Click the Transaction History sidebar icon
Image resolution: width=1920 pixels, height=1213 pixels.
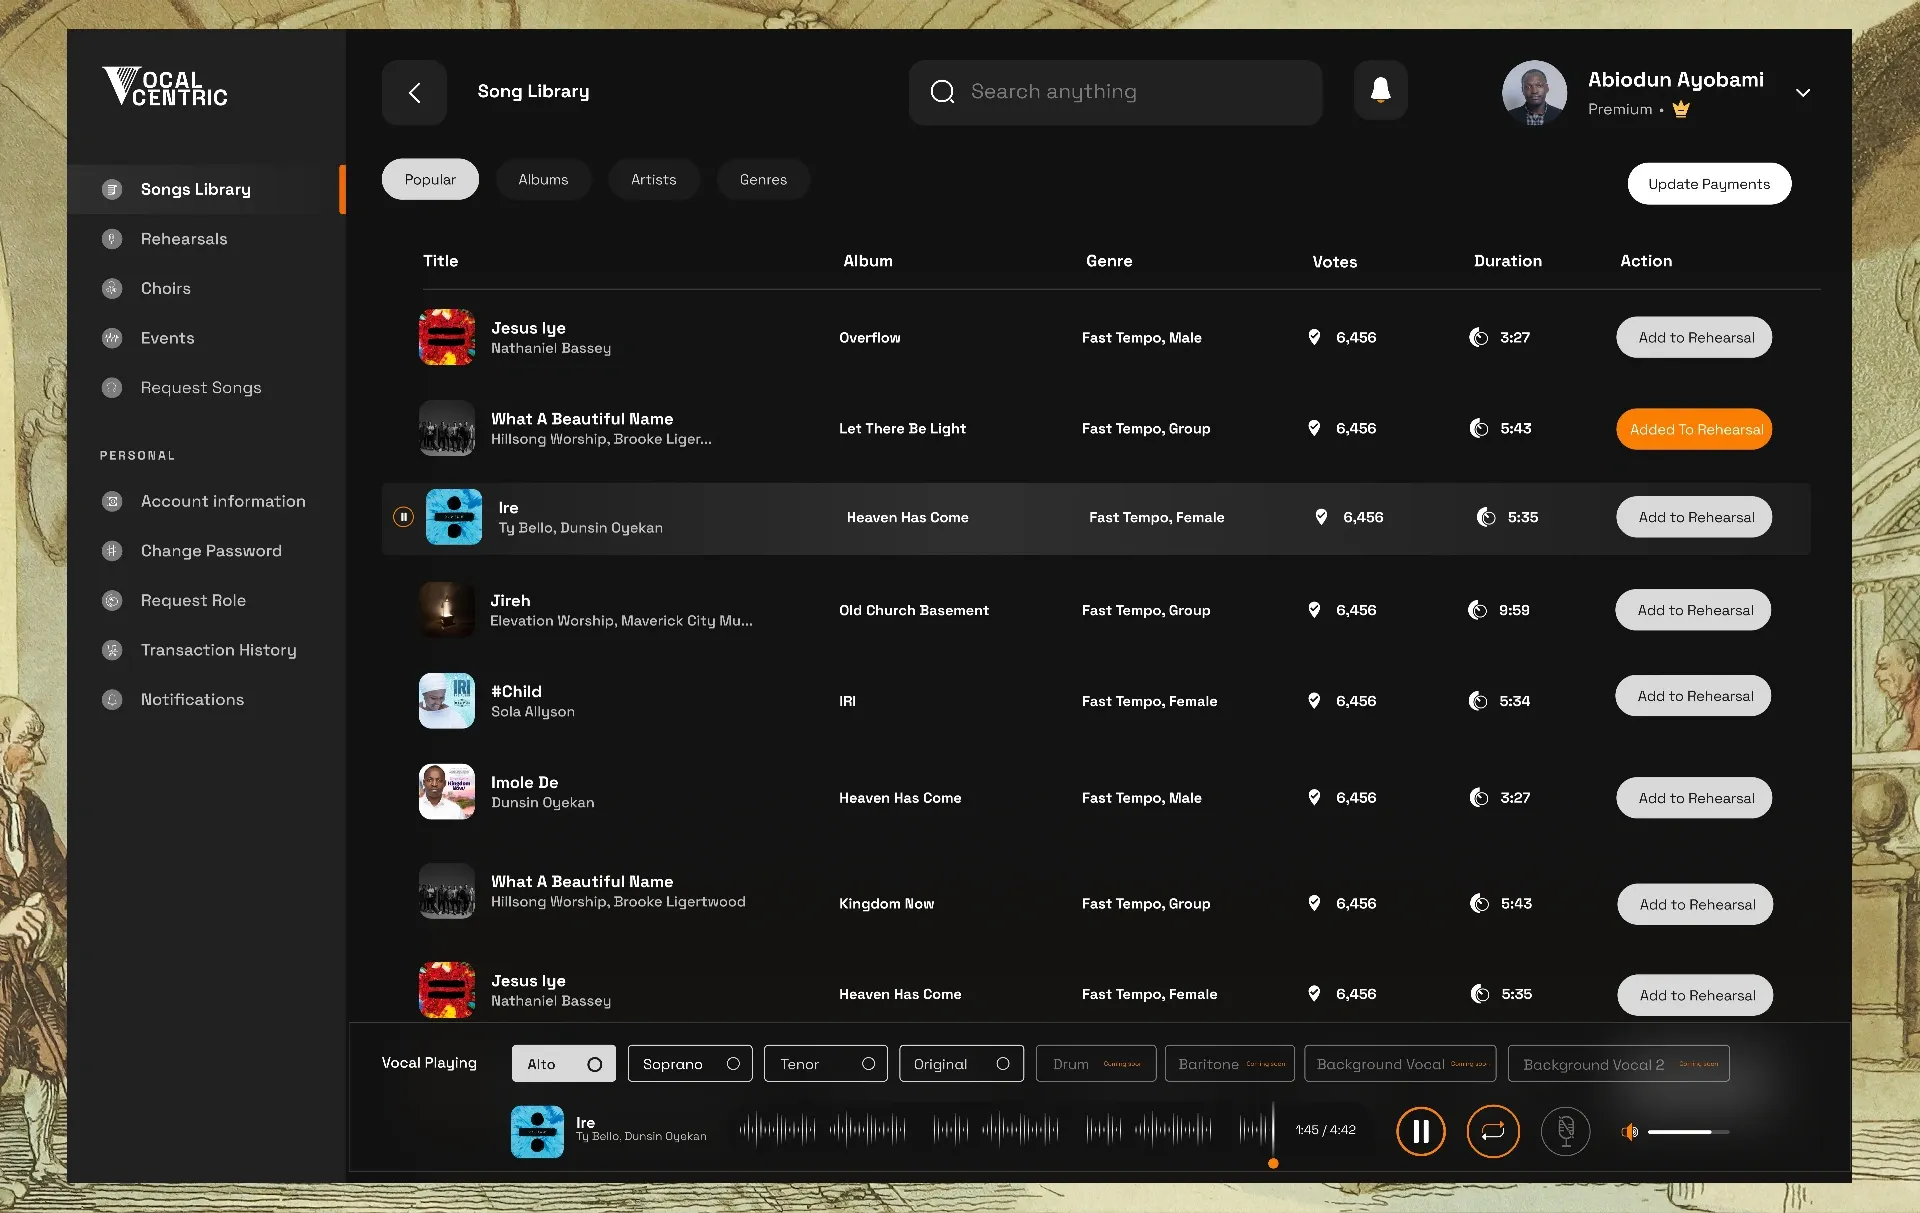(112, 650)
